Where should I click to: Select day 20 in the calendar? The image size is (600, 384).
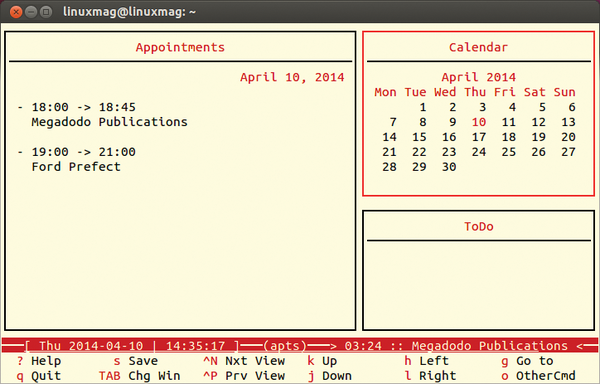point(568,137)
